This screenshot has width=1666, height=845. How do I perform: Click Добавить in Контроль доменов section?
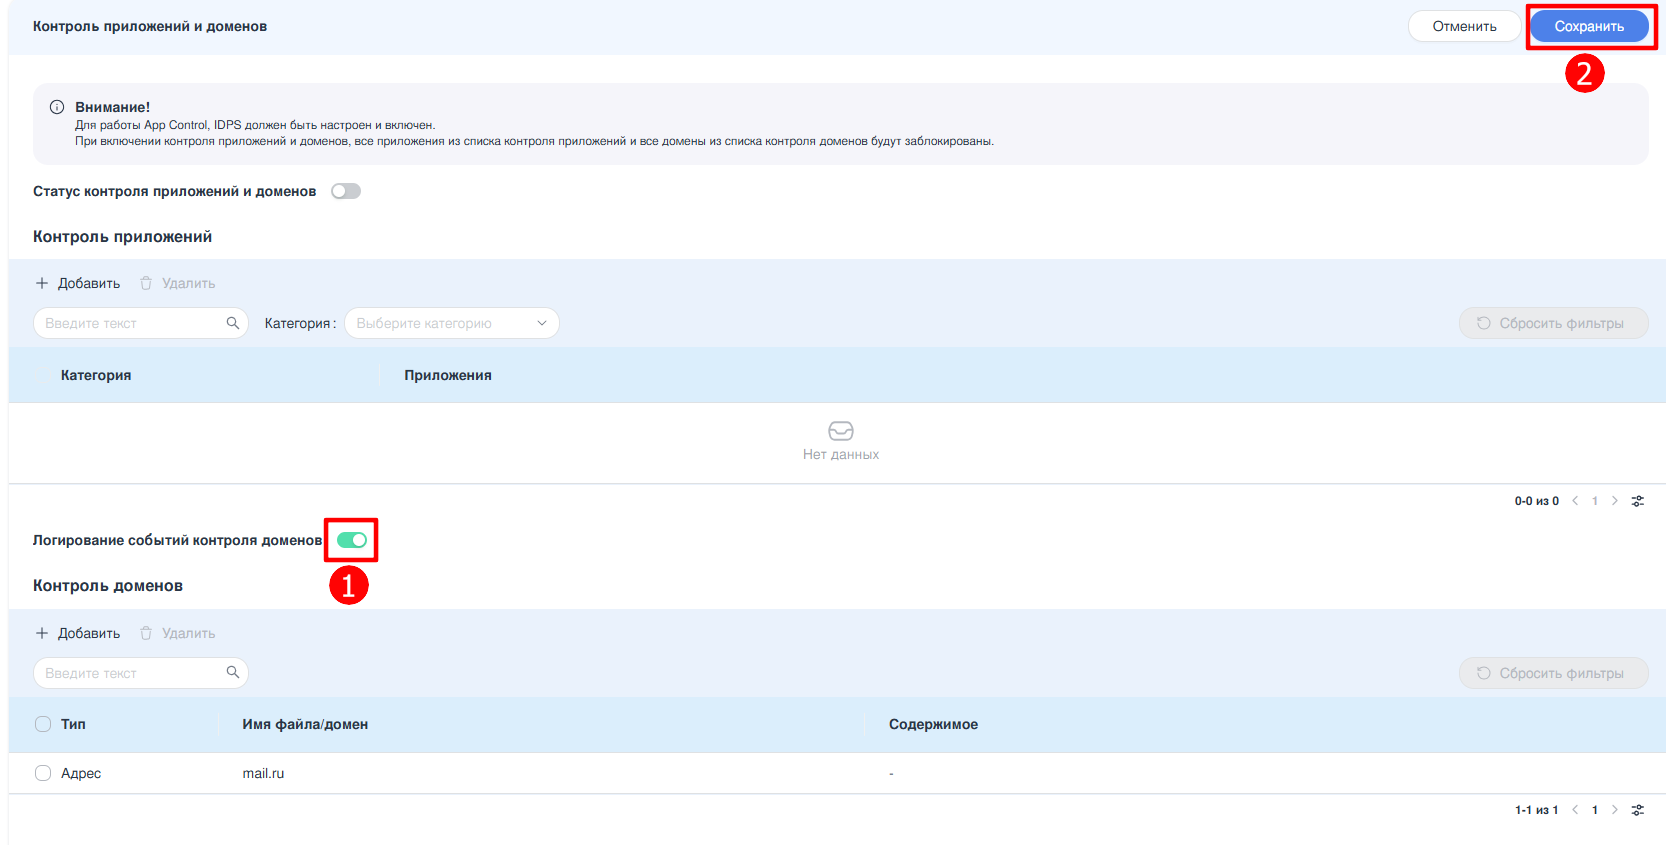coord(78,633)
